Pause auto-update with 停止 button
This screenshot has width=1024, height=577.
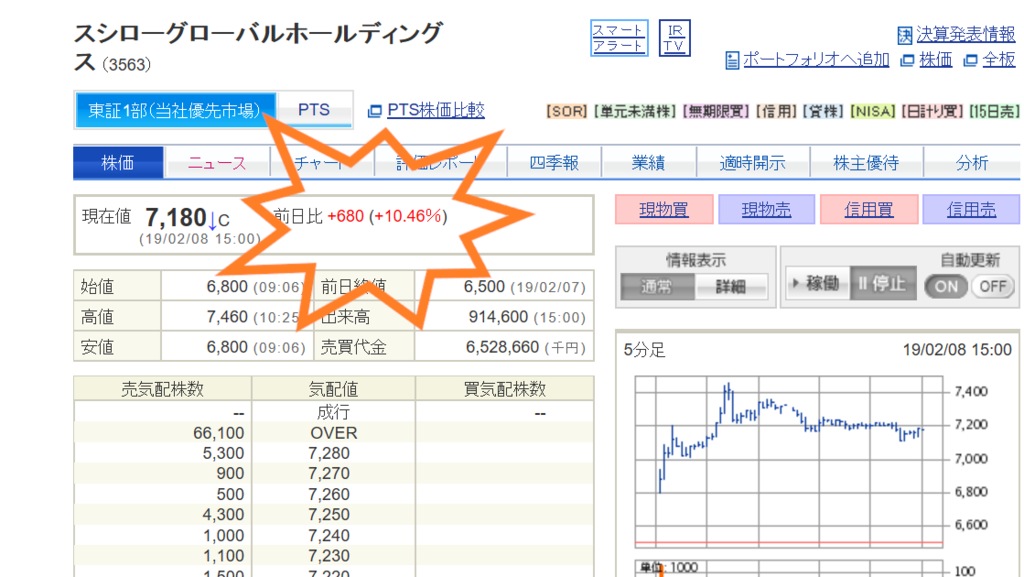(883, 283)
